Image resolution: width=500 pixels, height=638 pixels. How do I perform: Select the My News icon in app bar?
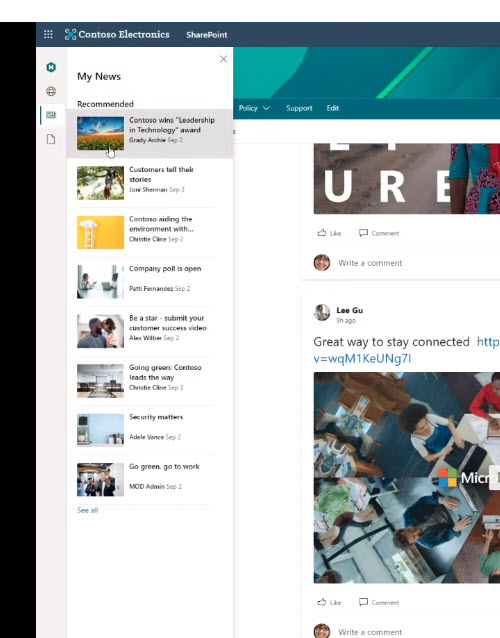pyautogui.click(x=51, y=115)
